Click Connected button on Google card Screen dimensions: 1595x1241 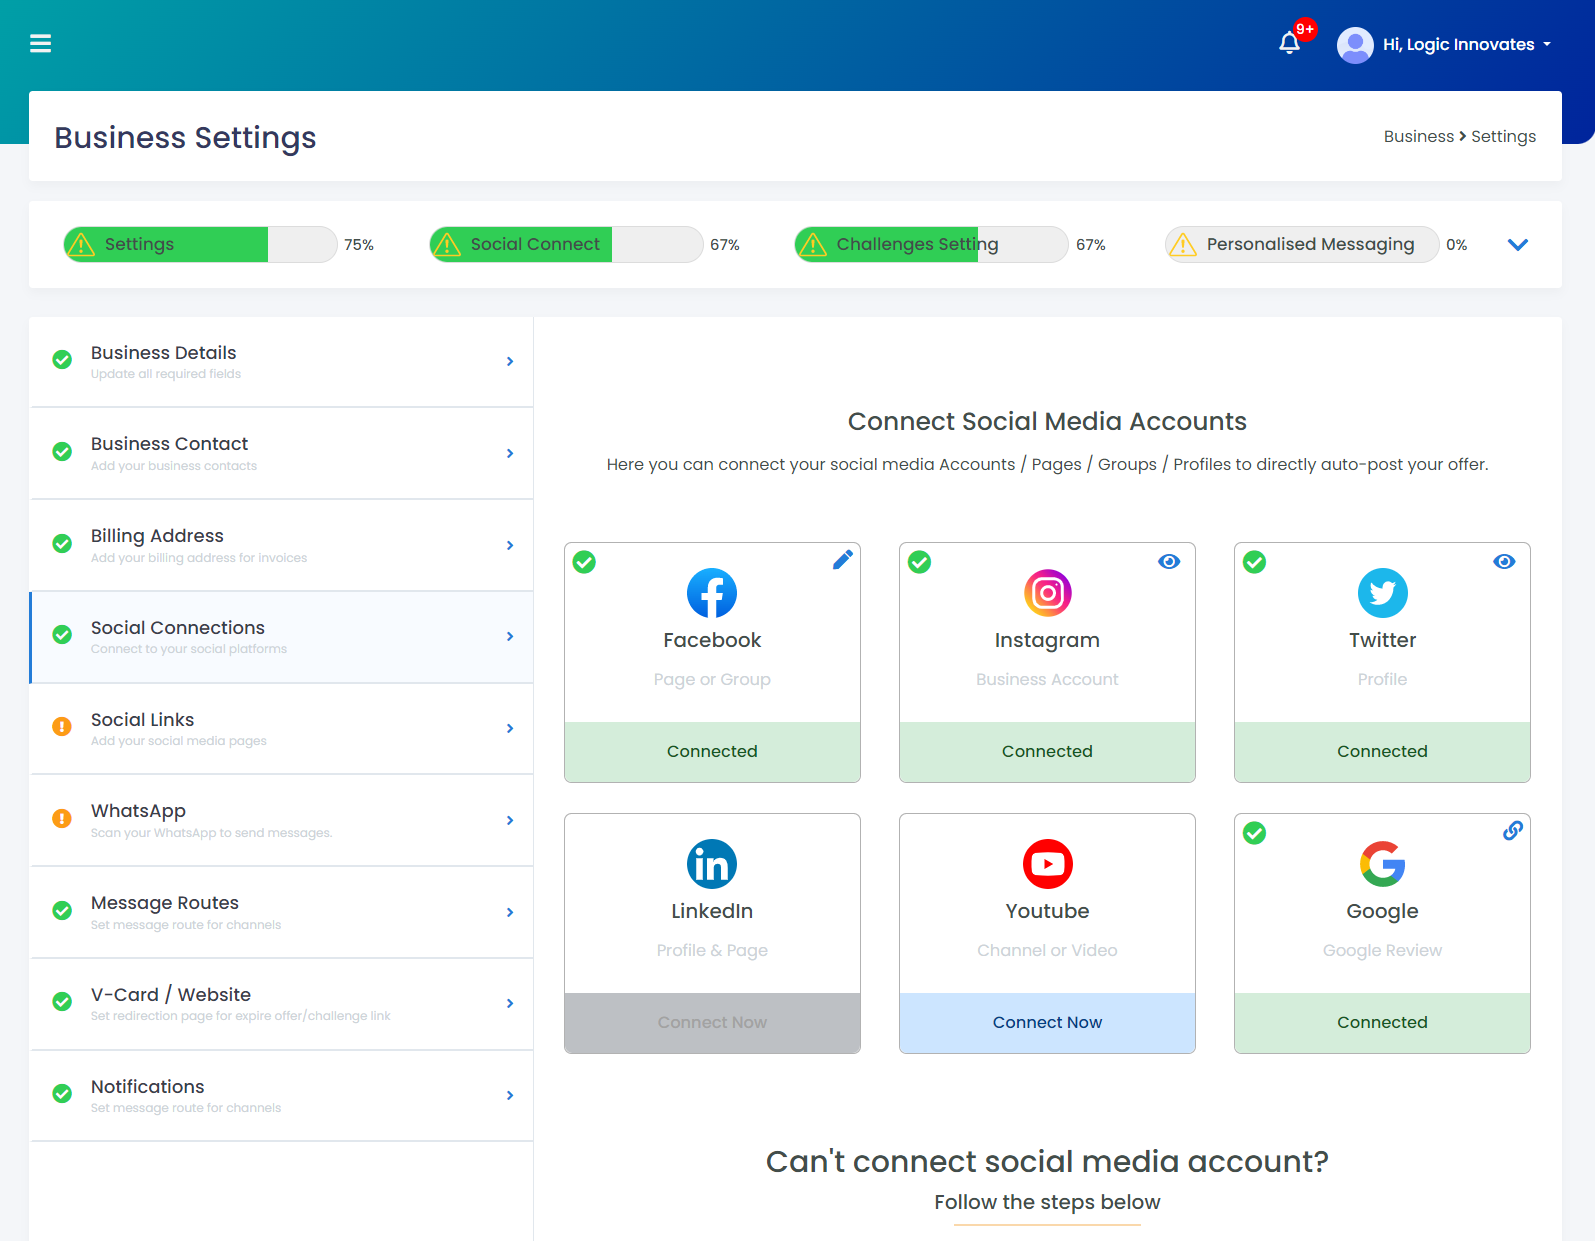point(1382,1023)
